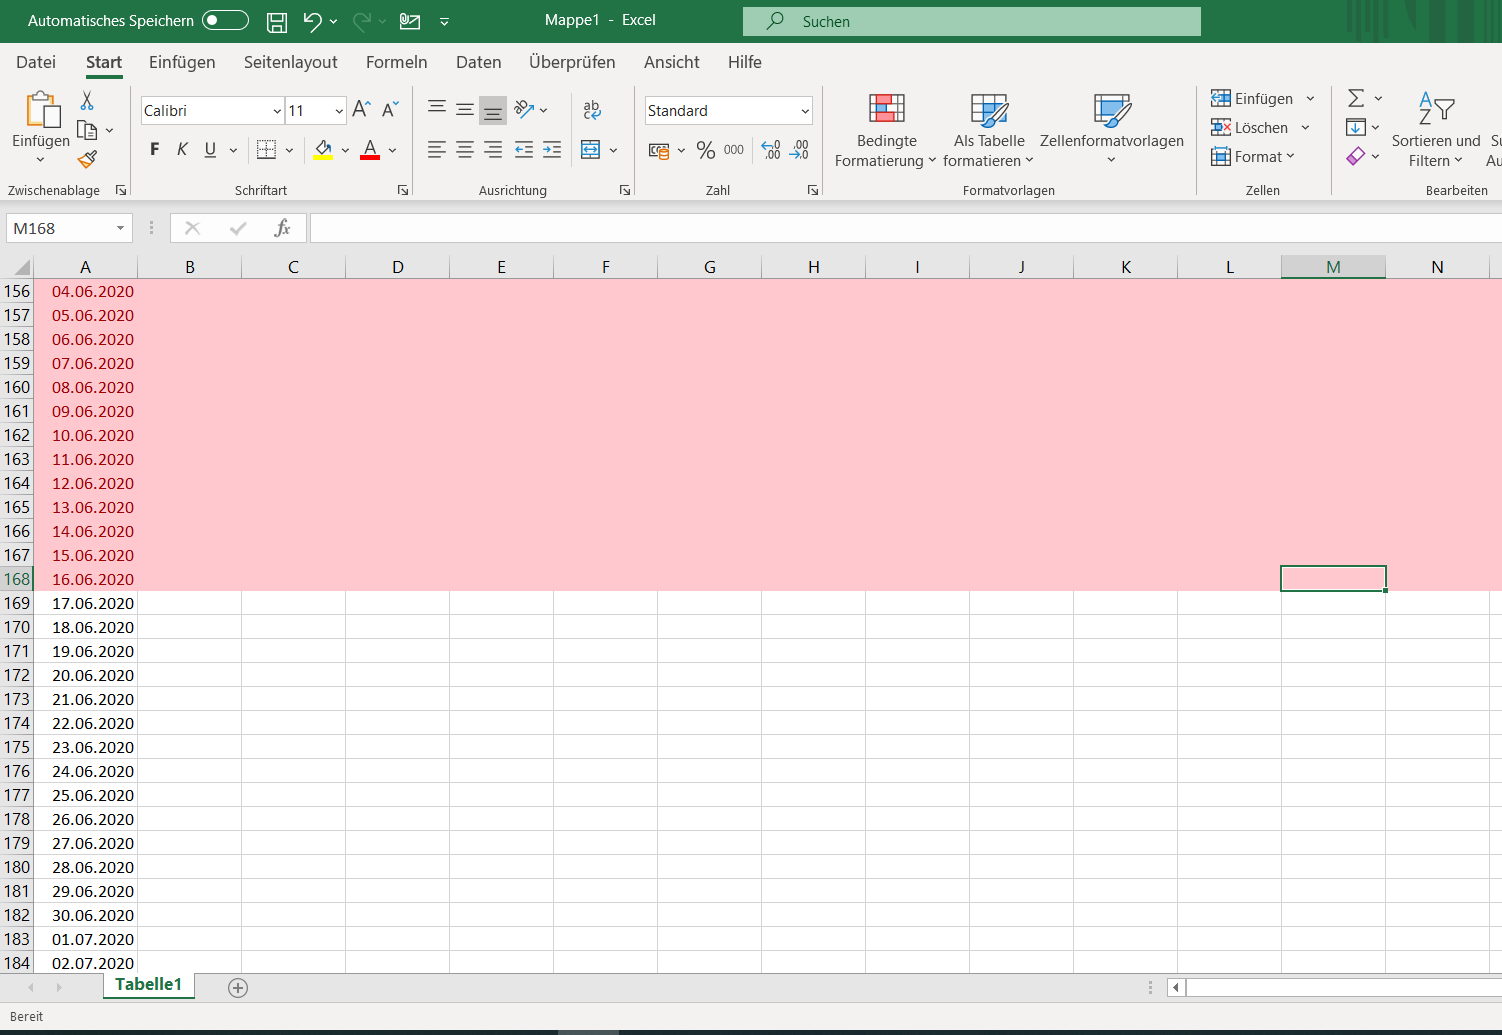This screenshot has height=1035, width=1502.
Task: Click the red font color A icon
Action: (x=370, y=150)
